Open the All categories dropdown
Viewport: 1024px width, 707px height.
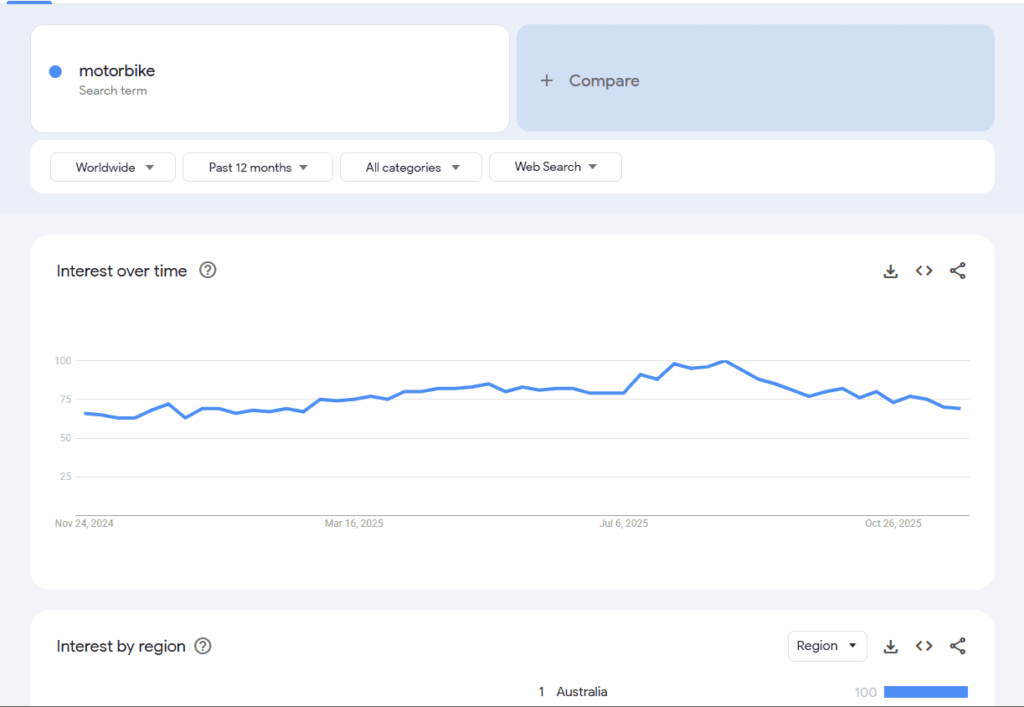point(411,167)
